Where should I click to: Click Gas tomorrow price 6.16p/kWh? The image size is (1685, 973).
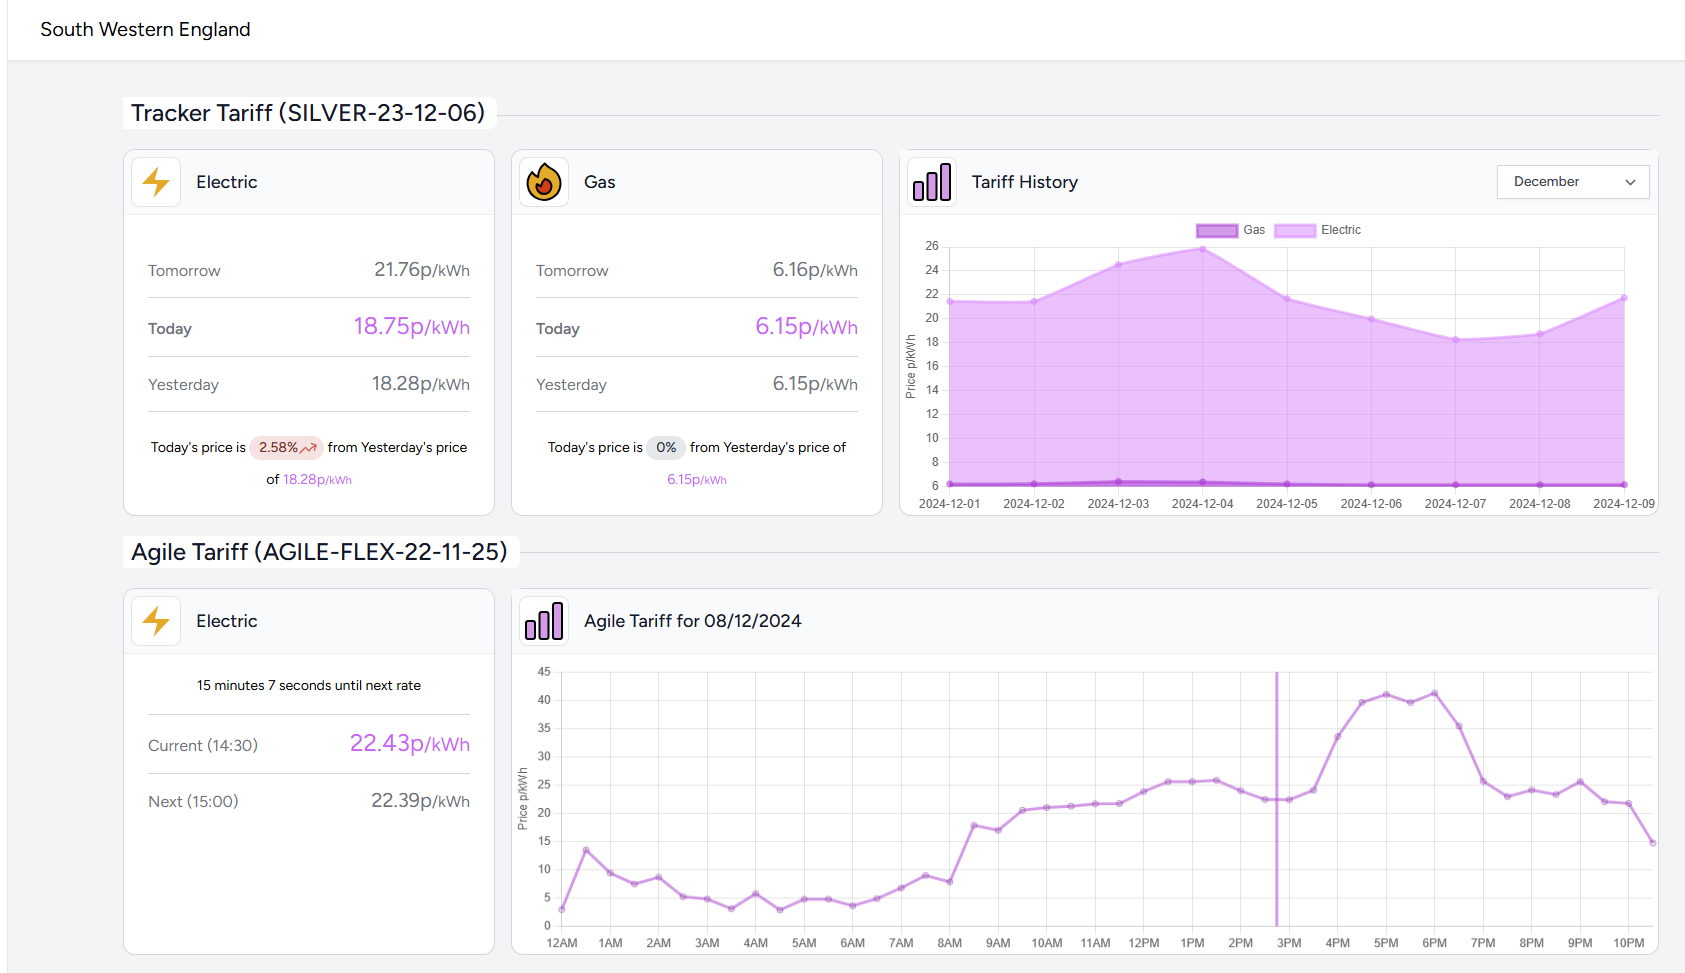point(815,270)
